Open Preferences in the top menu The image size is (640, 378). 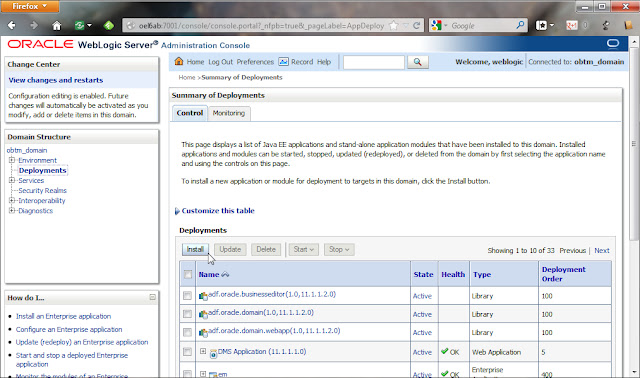point(255,62)
